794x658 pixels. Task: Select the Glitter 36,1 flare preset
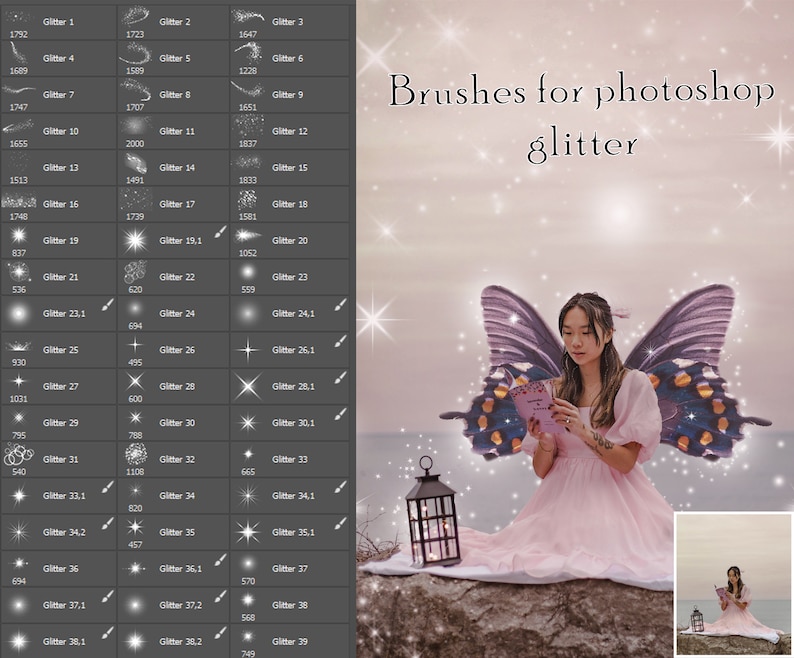(x=174, y=569)
